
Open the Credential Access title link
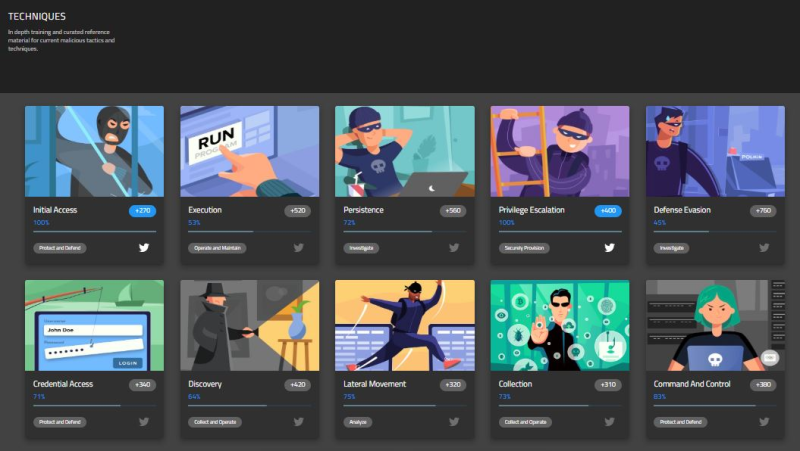[63, 384]
